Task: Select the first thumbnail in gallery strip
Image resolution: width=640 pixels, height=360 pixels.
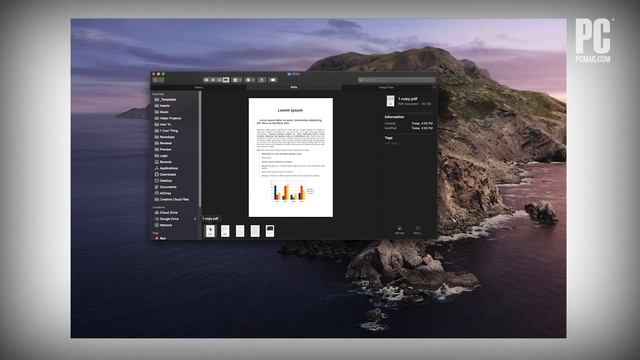Action: (x=210, y=231)
